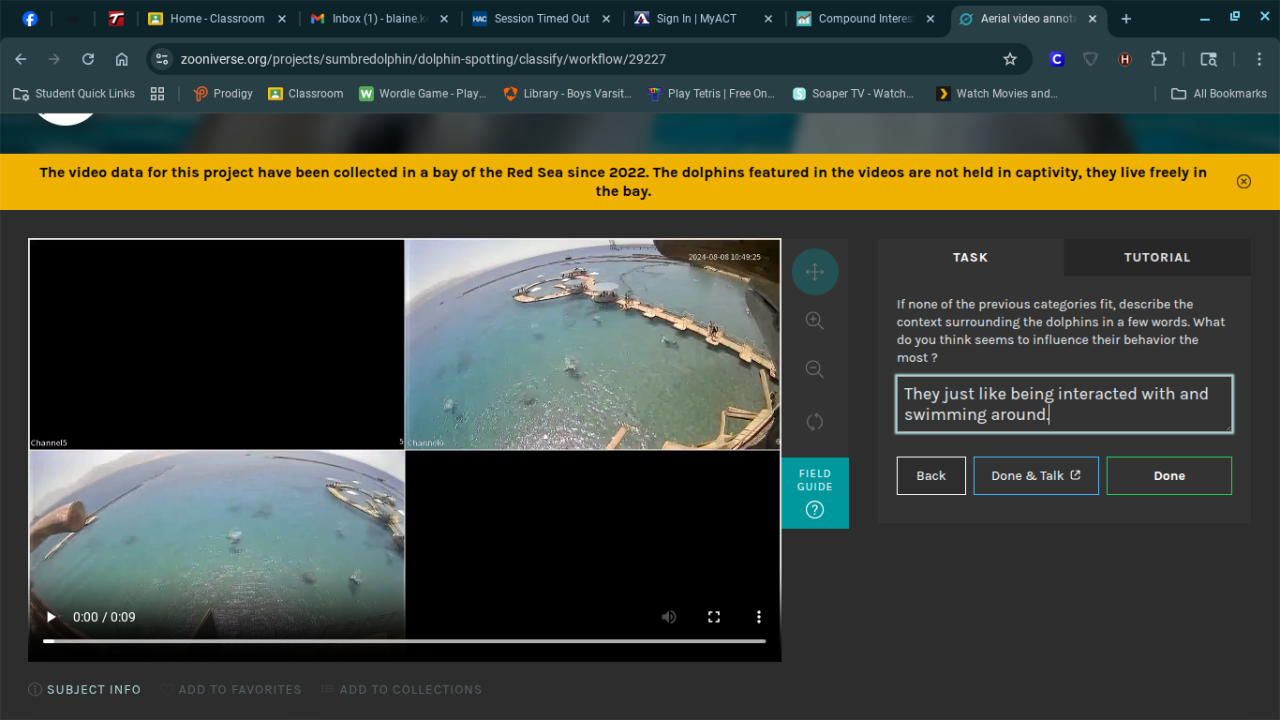Viewport: 1280px width, 720px height.
Task: Click the zoom out magnifier icon
Action: pos(815,370)
